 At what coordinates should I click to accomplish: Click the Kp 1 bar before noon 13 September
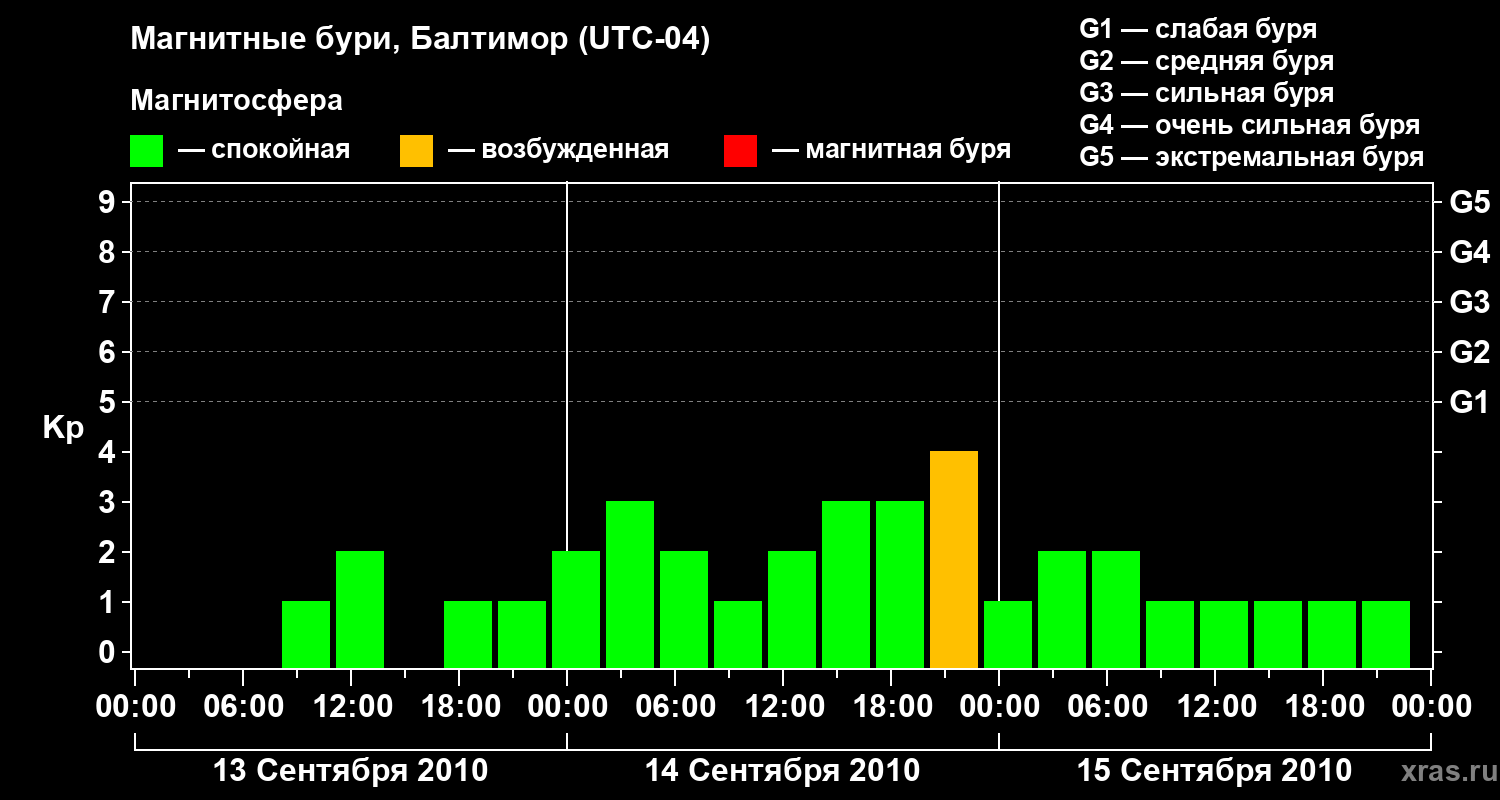coord(306,635)
